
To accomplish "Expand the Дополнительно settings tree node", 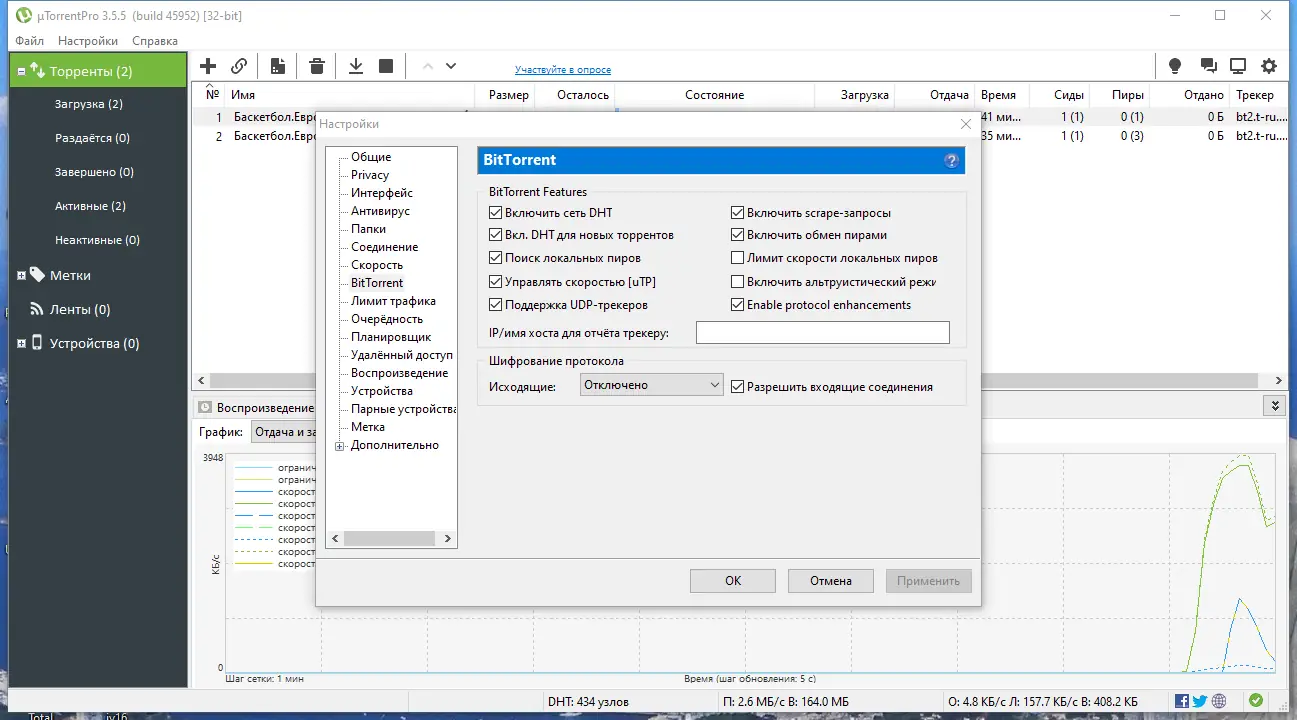I will click(339, 445).
